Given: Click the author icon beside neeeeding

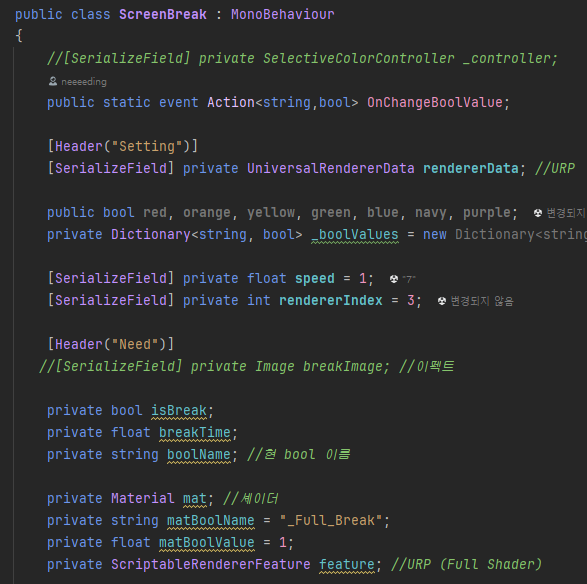Looking at the screenshot, I should point(53,81).
